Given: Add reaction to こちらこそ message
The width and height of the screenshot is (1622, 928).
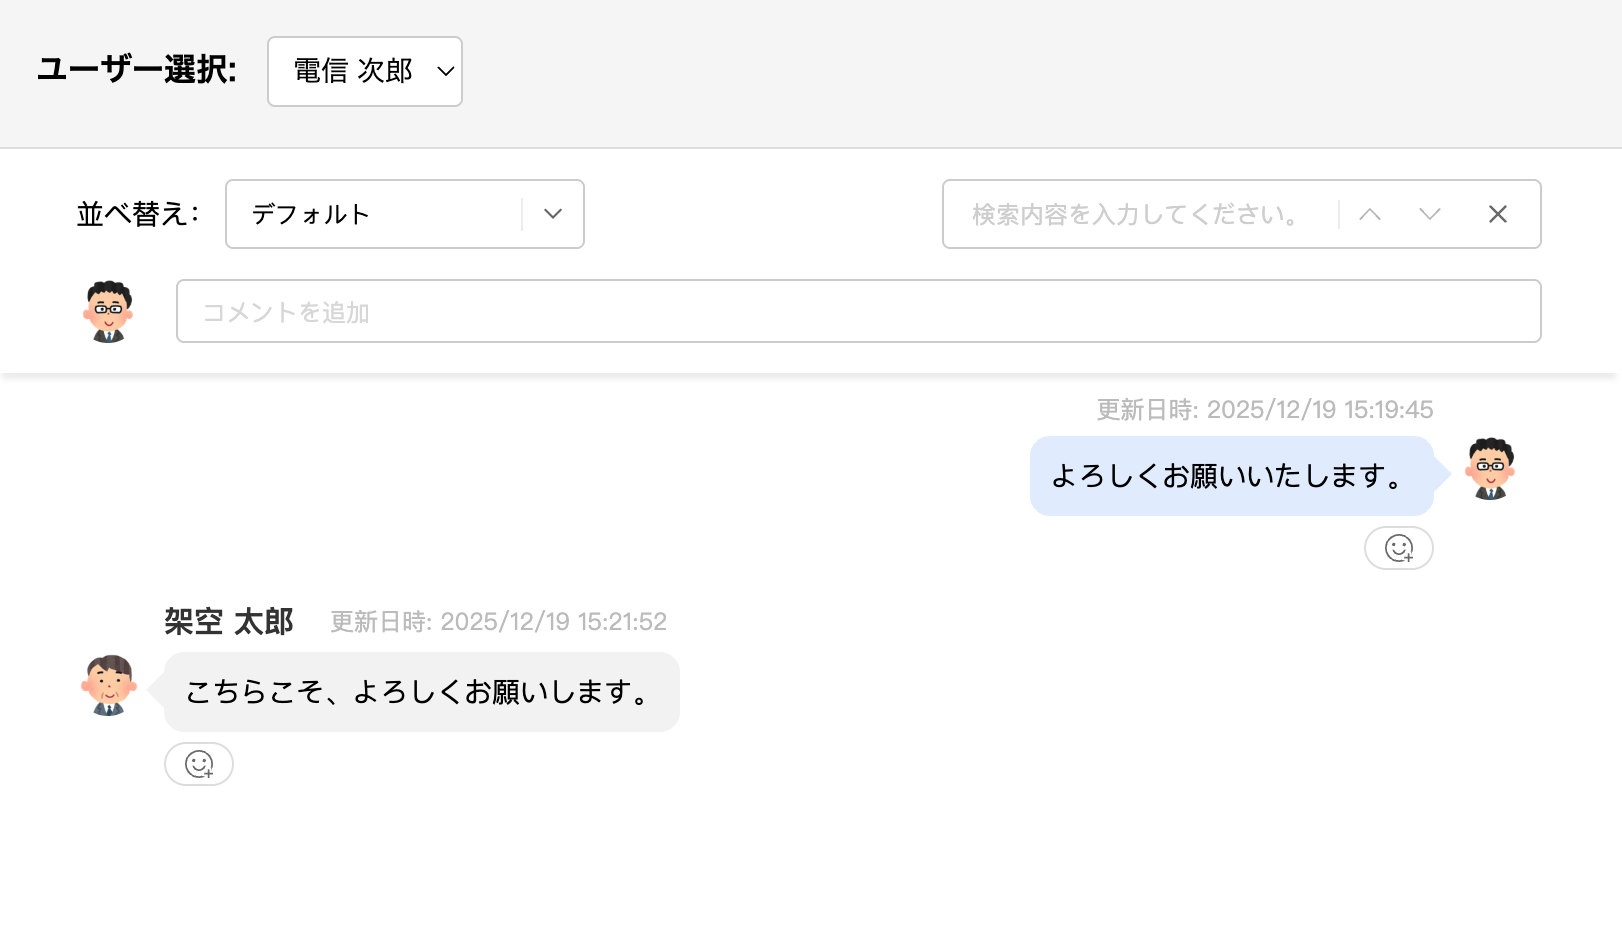Looking at the screenshot, I should (199, 764).
